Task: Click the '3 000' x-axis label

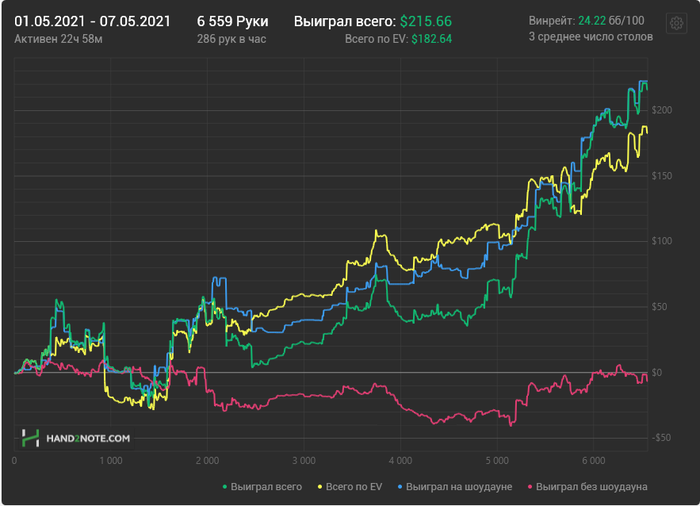Action: pyautogui.click(x=304, y=460)
